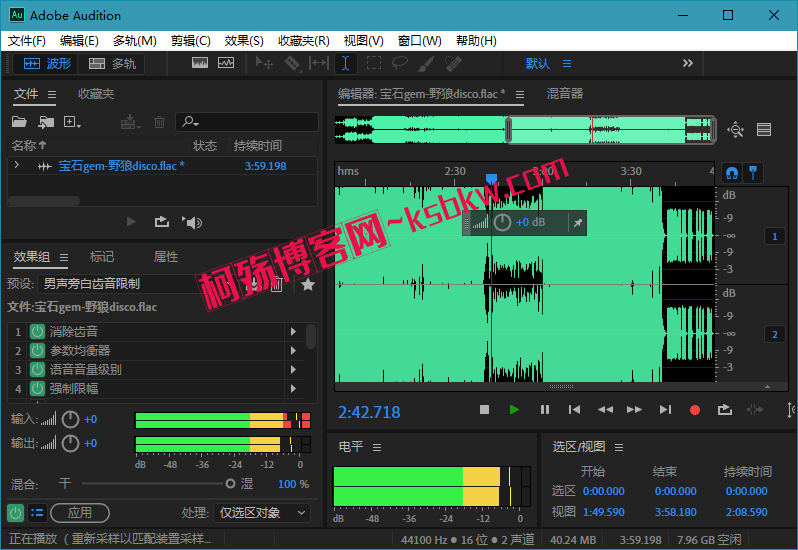Click the green Play button

click(x=515, y=410)
